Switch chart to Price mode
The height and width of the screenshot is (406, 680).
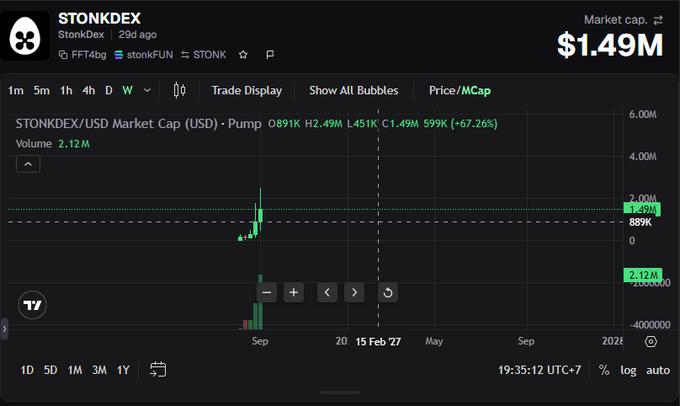coord(442,90)
